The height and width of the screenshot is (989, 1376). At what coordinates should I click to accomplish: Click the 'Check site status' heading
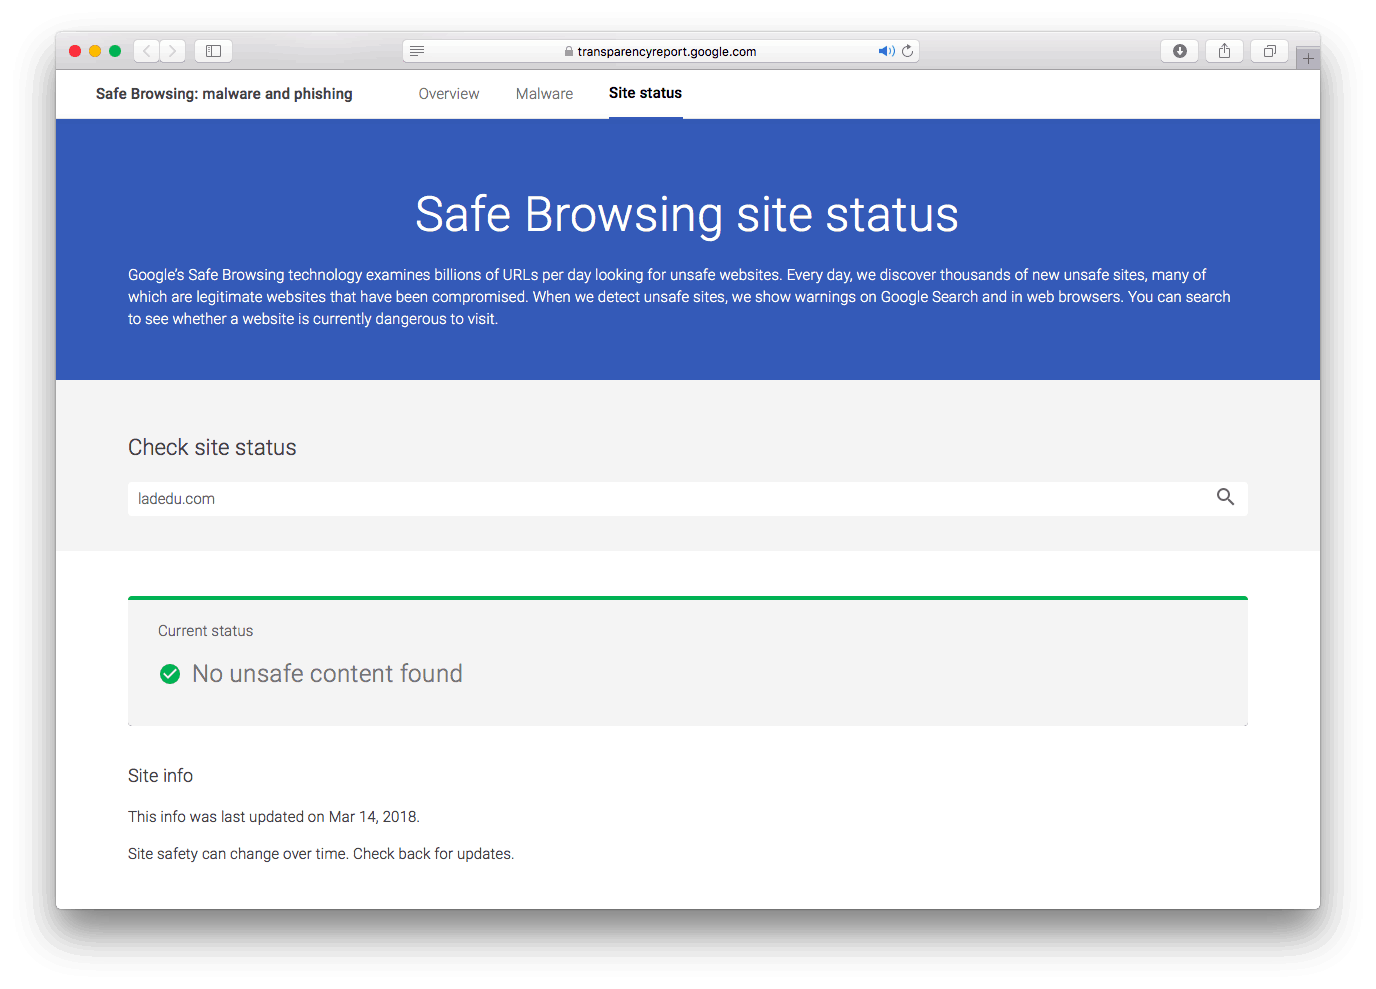coord(212,447)
